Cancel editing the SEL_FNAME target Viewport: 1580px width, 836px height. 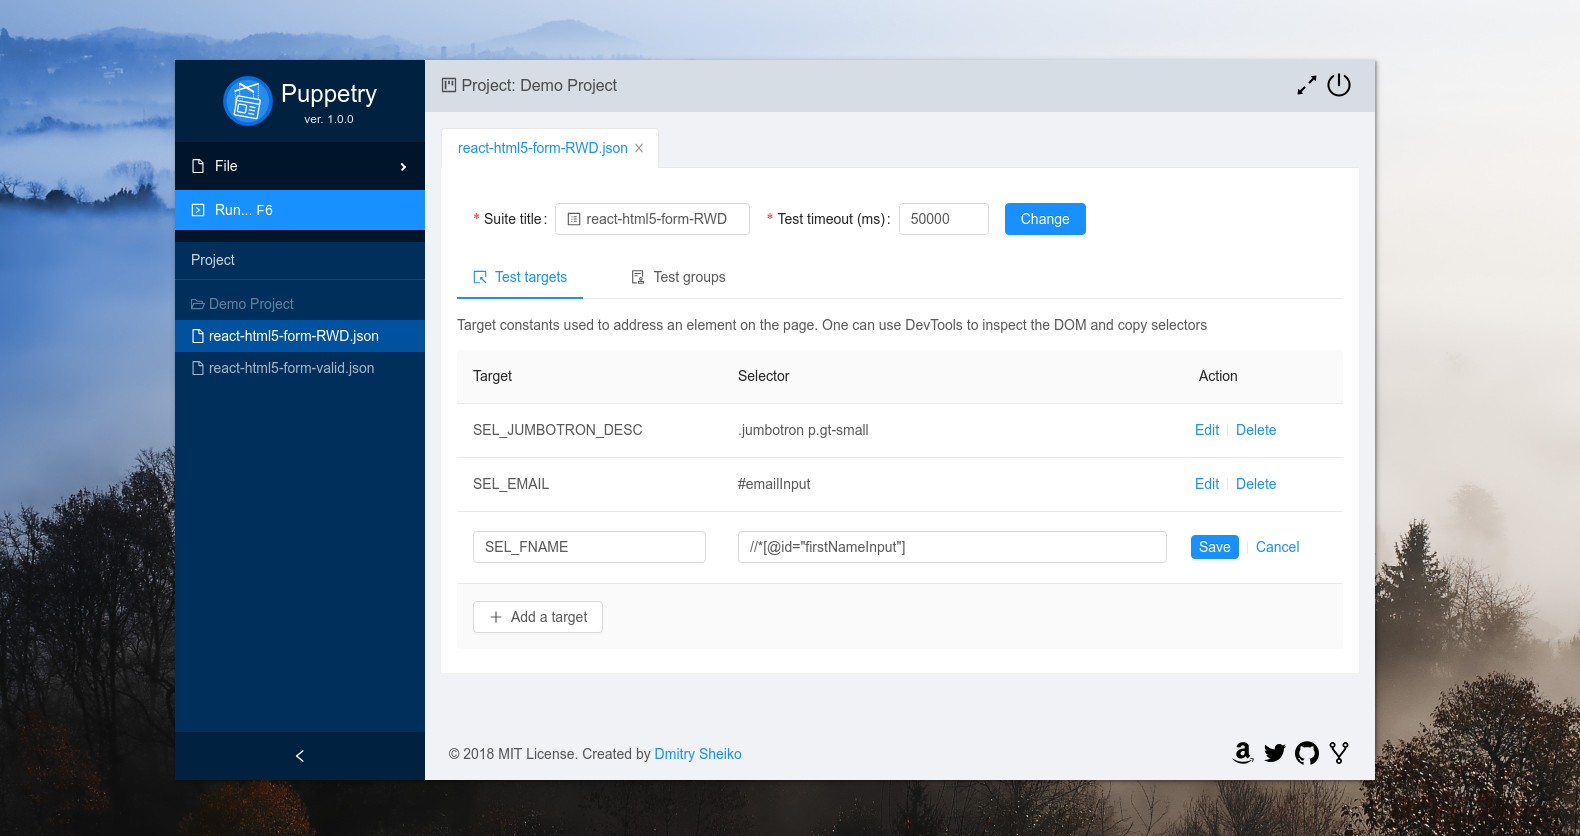1278,547
